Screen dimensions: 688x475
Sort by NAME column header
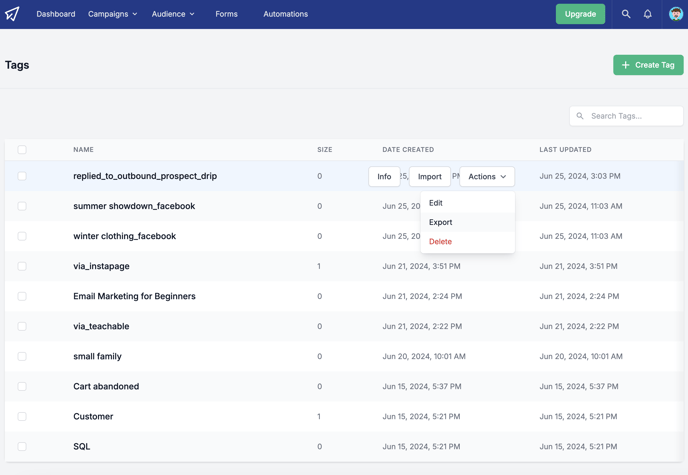pos(83,150)
